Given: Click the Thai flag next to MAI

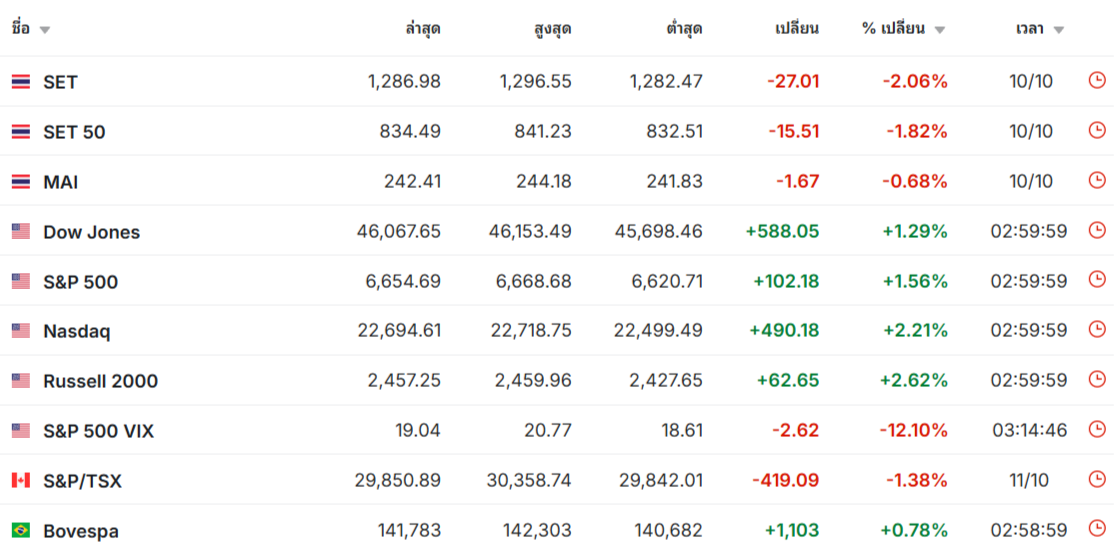Looking at the screenshot, I should tap(21, 182).
